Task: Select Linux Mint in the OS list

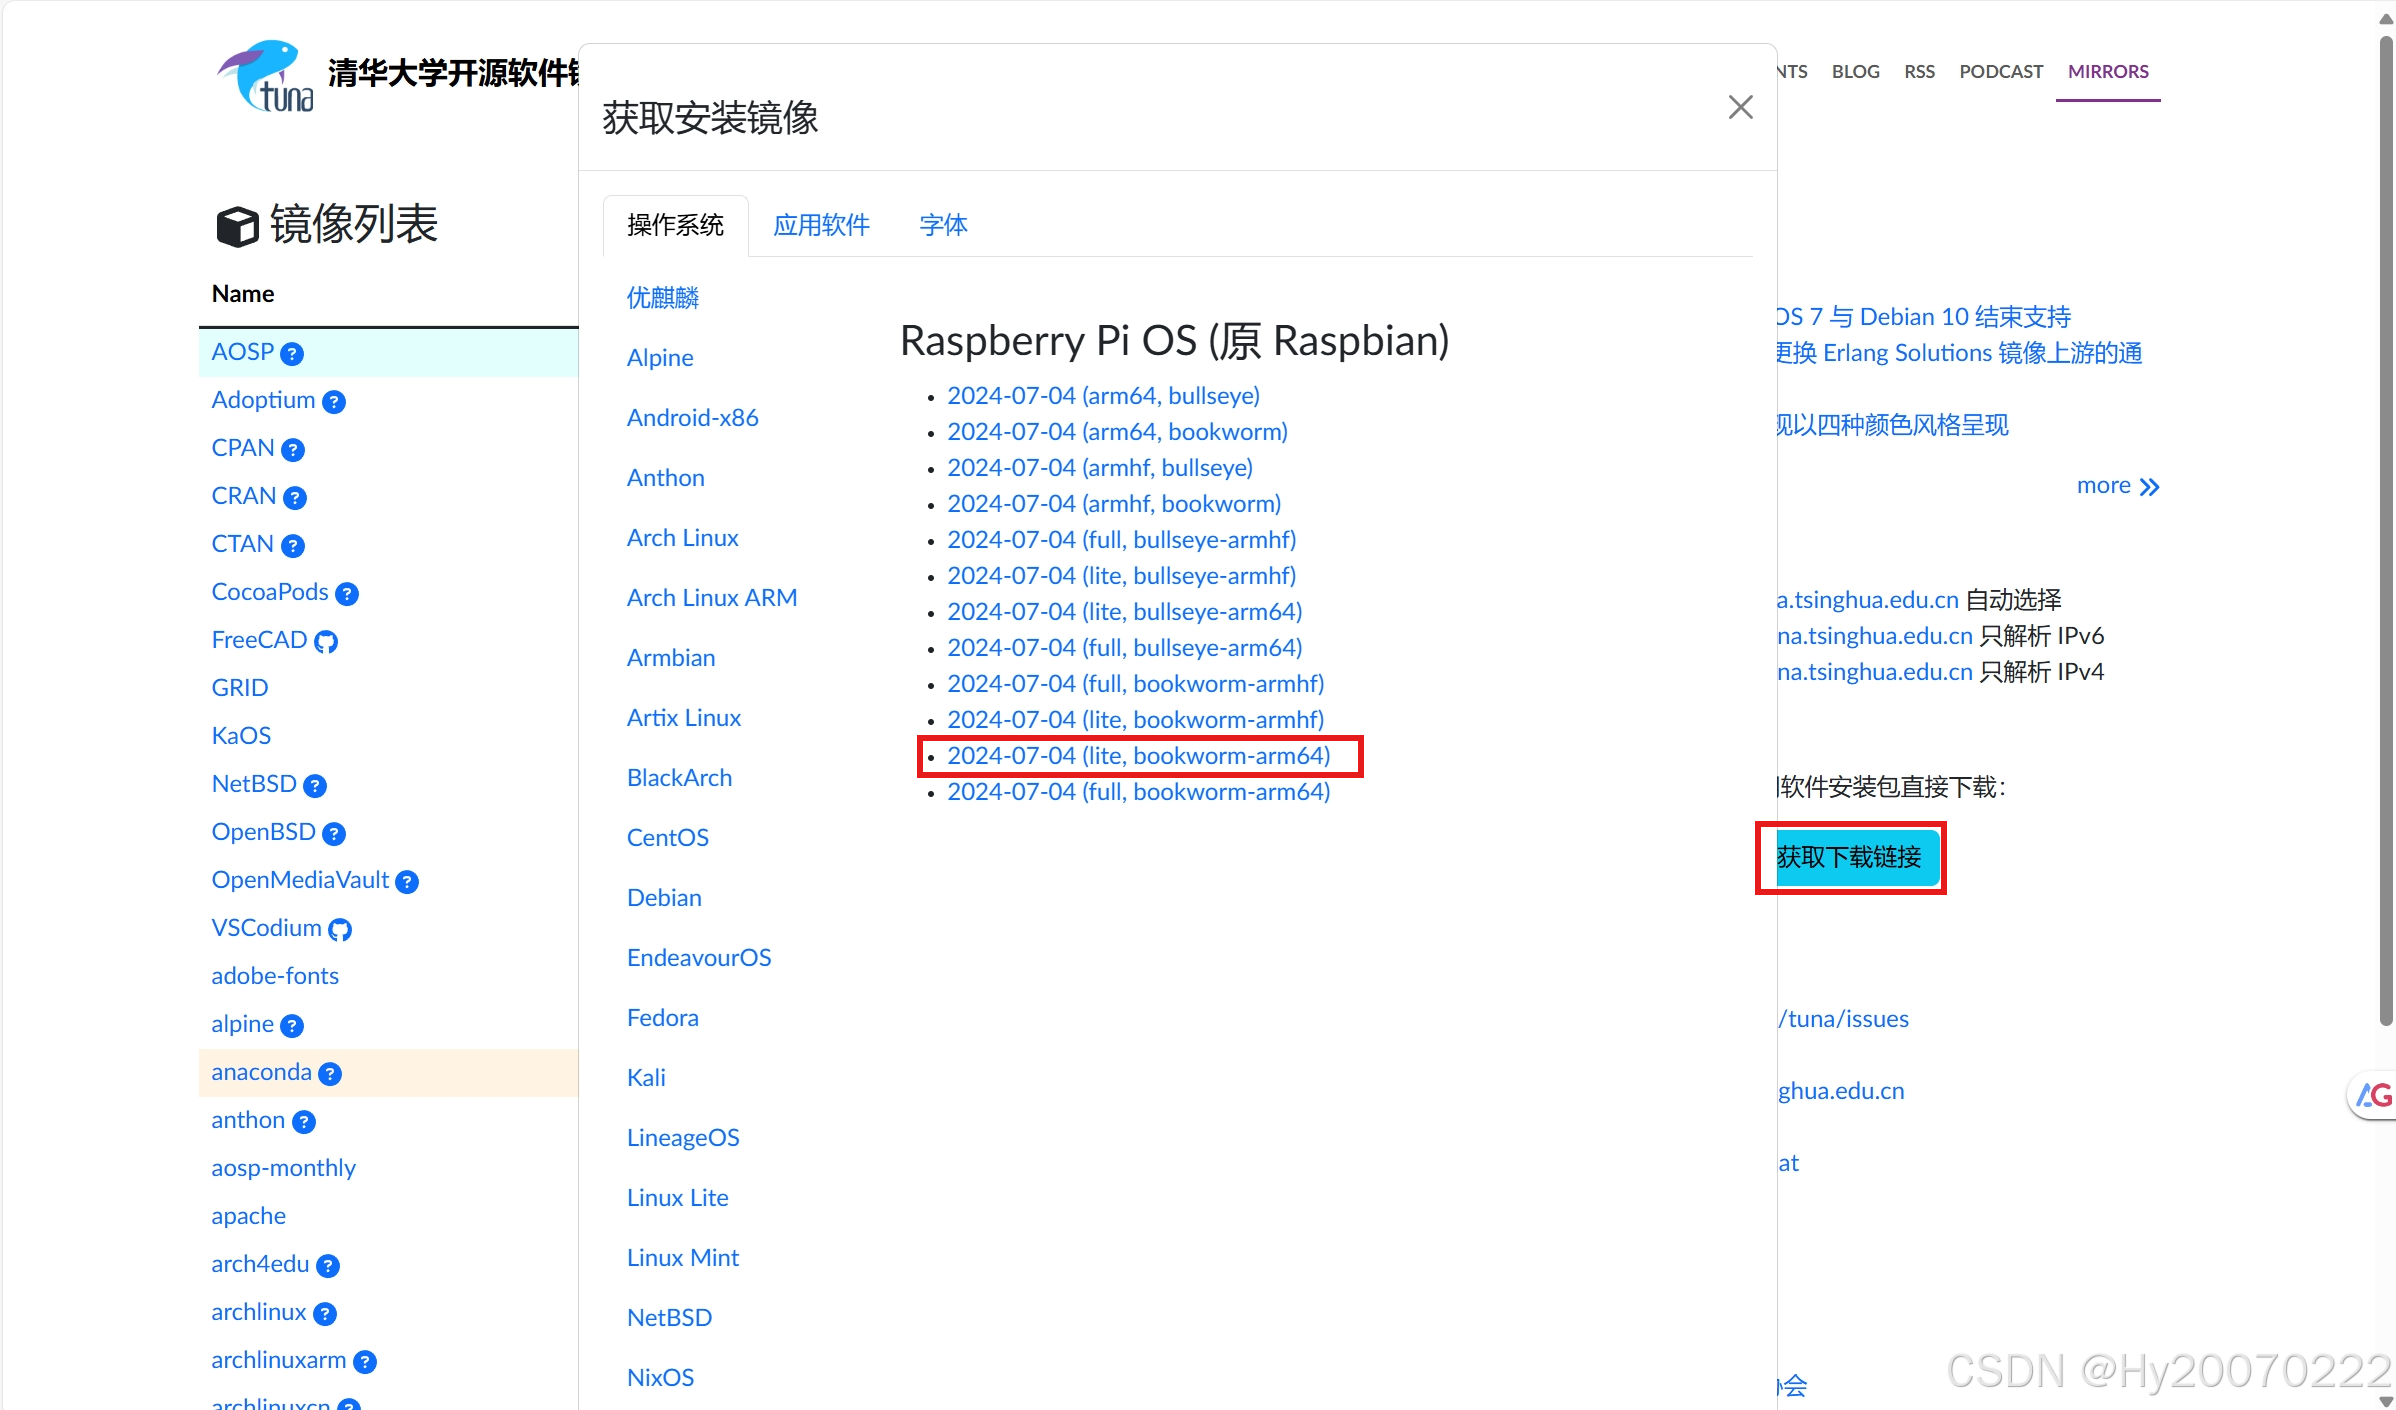Action: [682, 1258]
